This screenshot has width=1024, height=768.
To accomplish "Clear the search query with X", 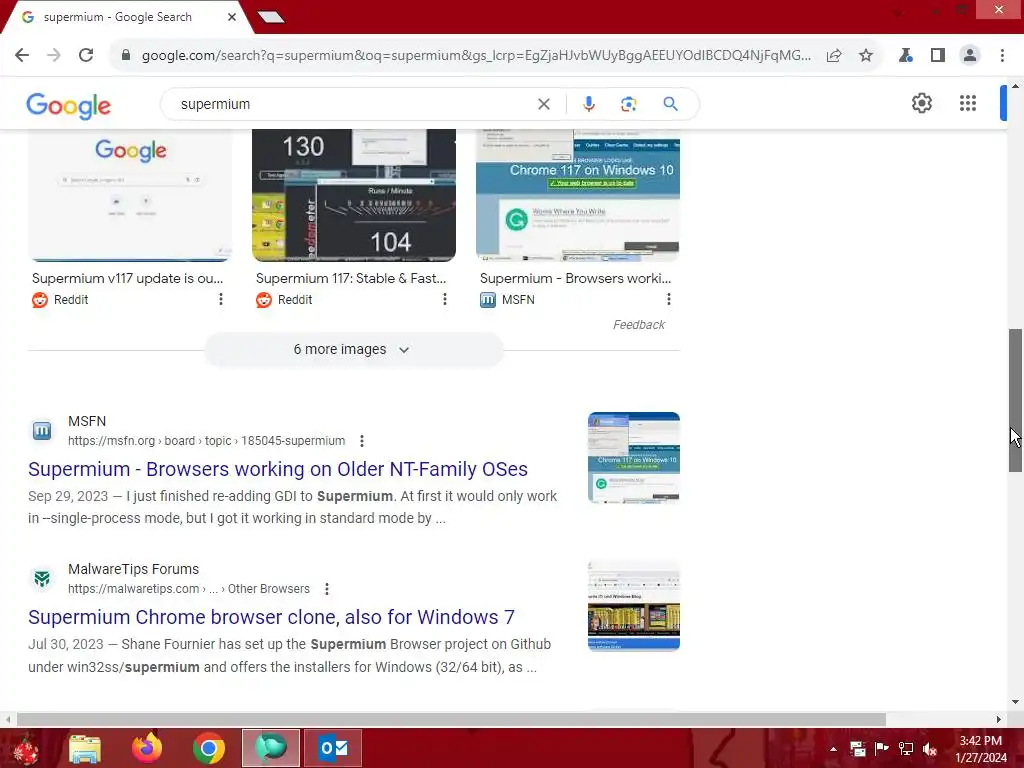I will click(543, 104).
